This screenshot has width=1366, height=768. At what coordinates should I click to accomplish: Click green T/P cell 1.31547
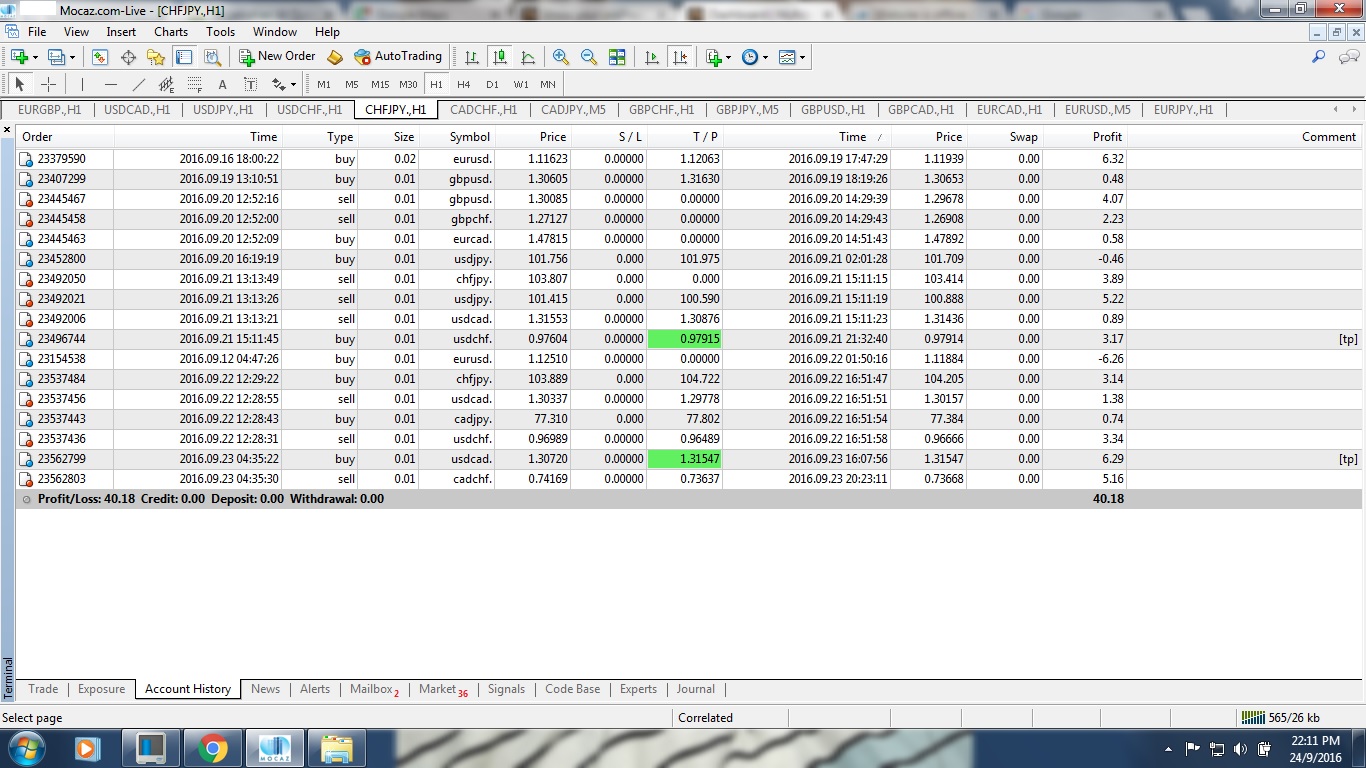pyautogui.click(x=685, y=459)
